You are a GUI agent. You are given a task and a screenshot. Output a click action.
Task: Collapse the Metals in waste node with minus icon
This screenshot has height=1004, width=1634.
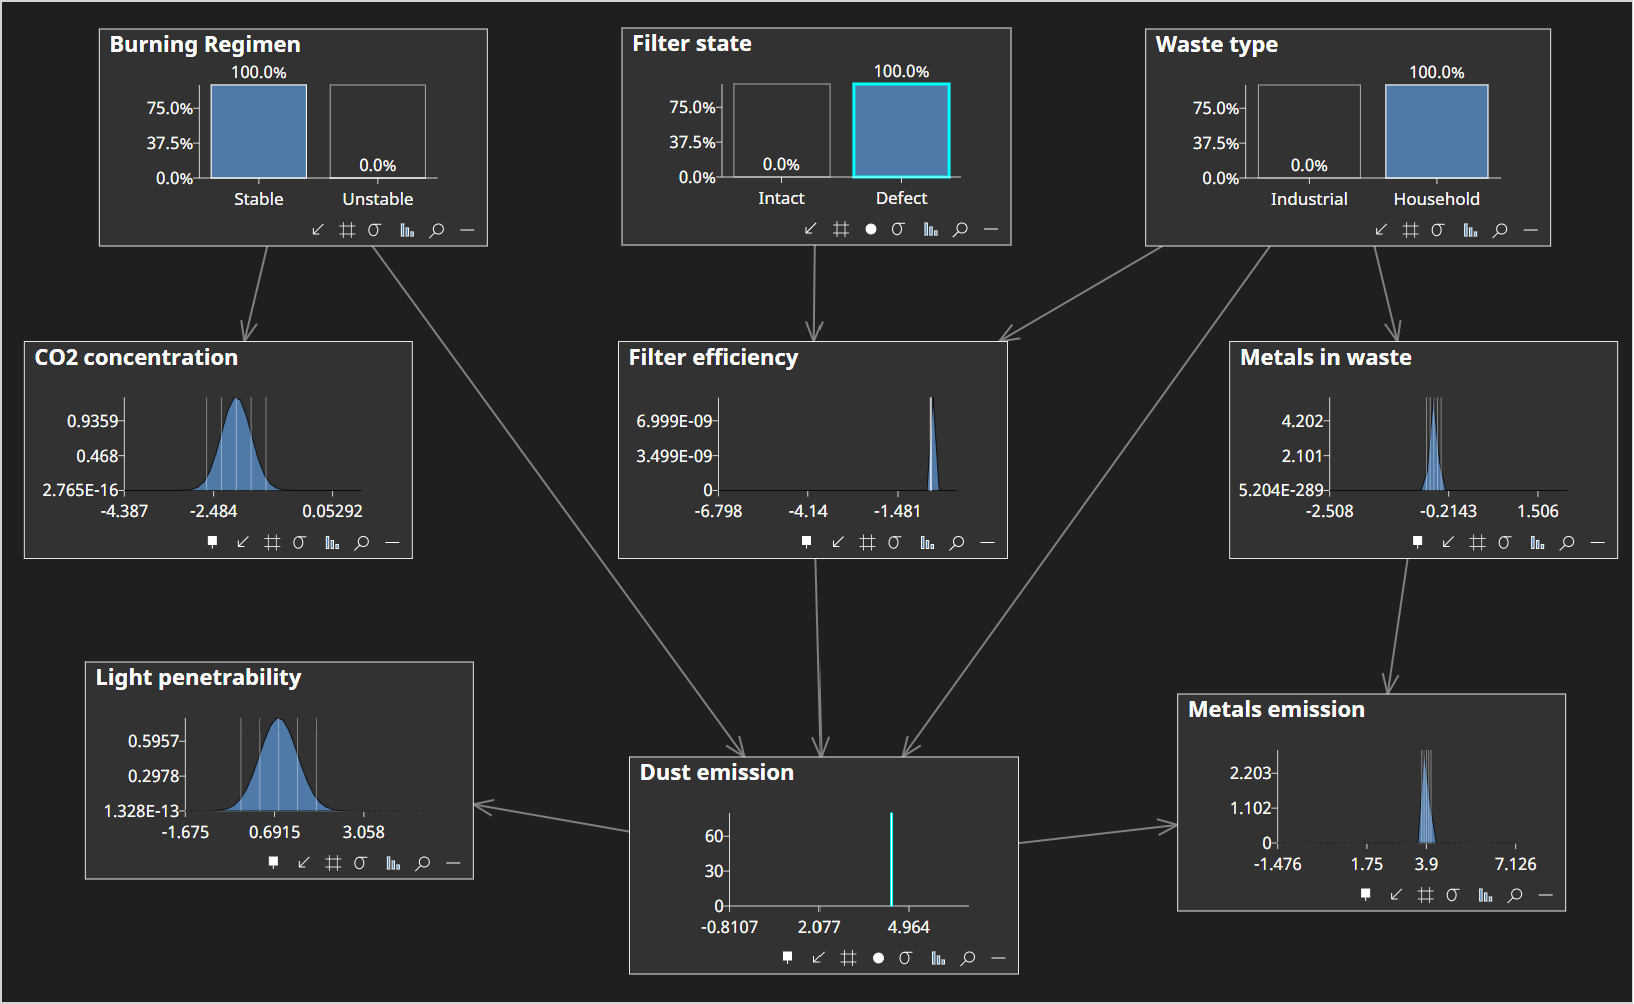[x=1597, y=542]
